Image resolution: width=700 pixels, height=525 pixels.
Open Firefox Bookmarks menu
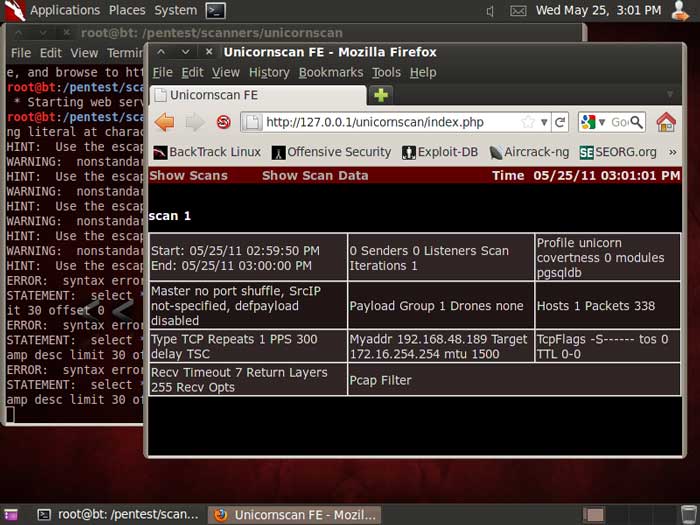(331, 72)
